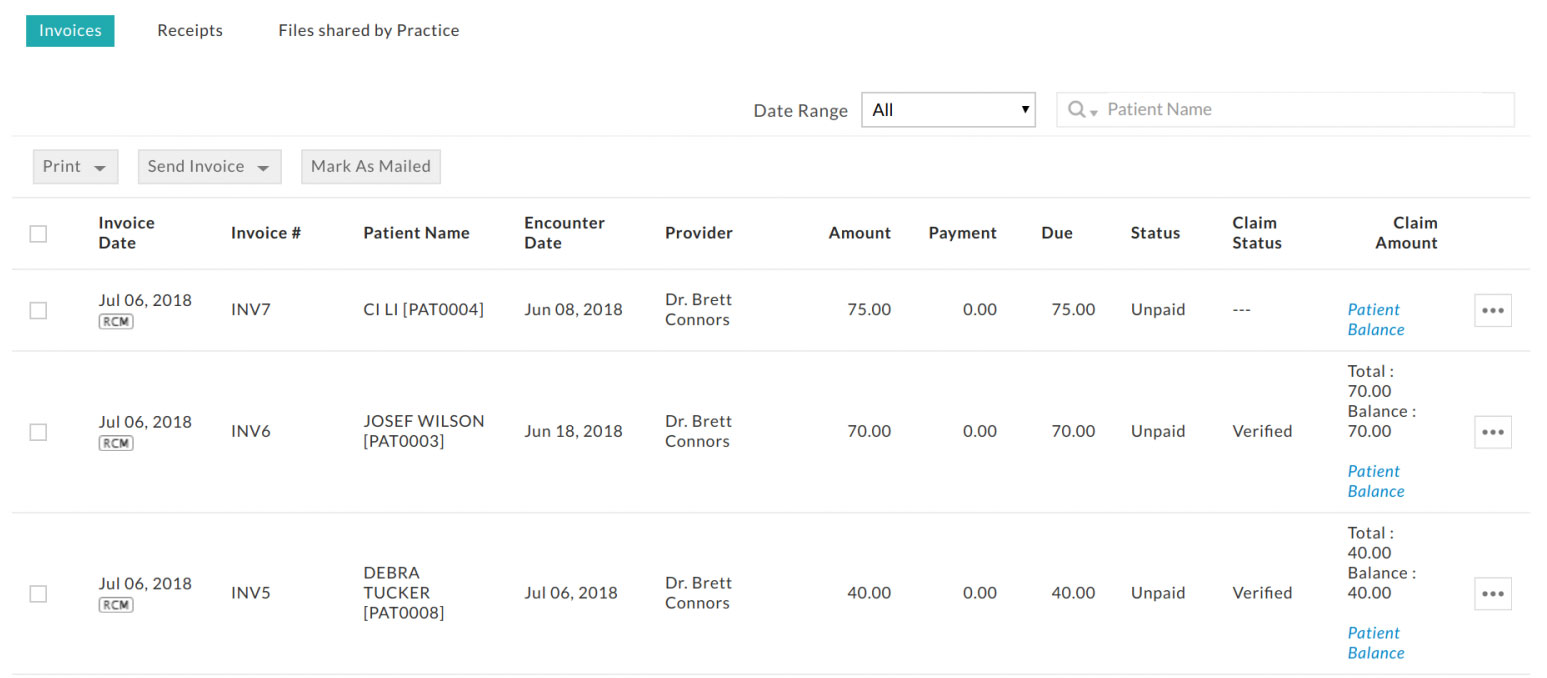Check the select-all checkbox in the header
Screen dimensions: 1547x678
38,233
